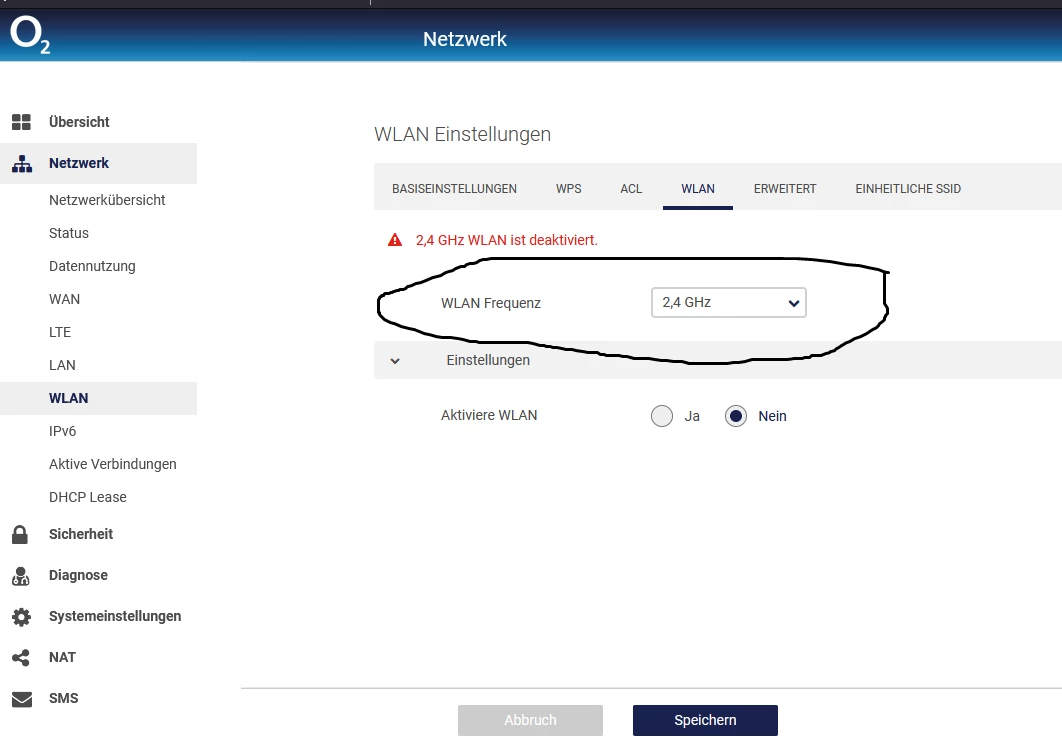Open the Diagnose sidebar menu
The height and width of the screenshot is (746, 1062).
point(78,575)
